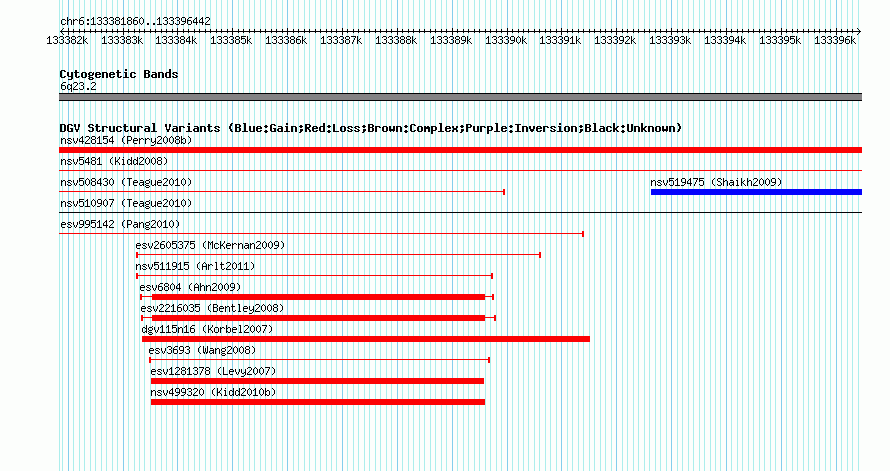Click the 133391k ruler tick label
This screenshot has height=471, width=890.
(560, 40)
